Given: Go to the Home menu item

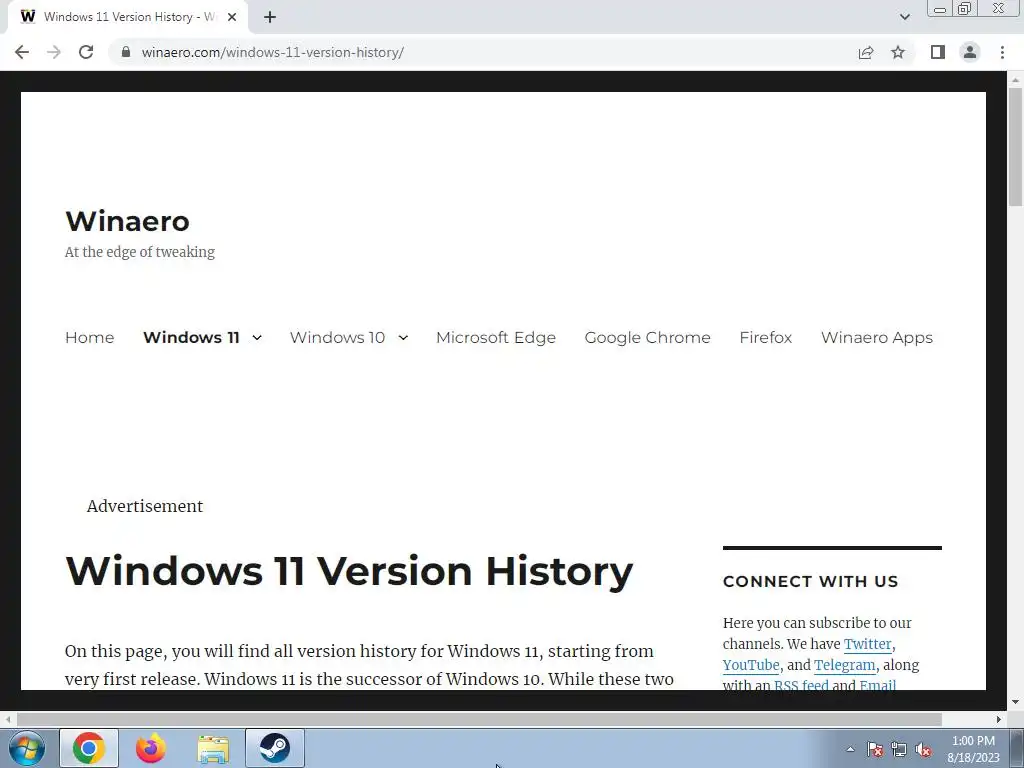Looking at the screenshot, I should coord(89,338).
